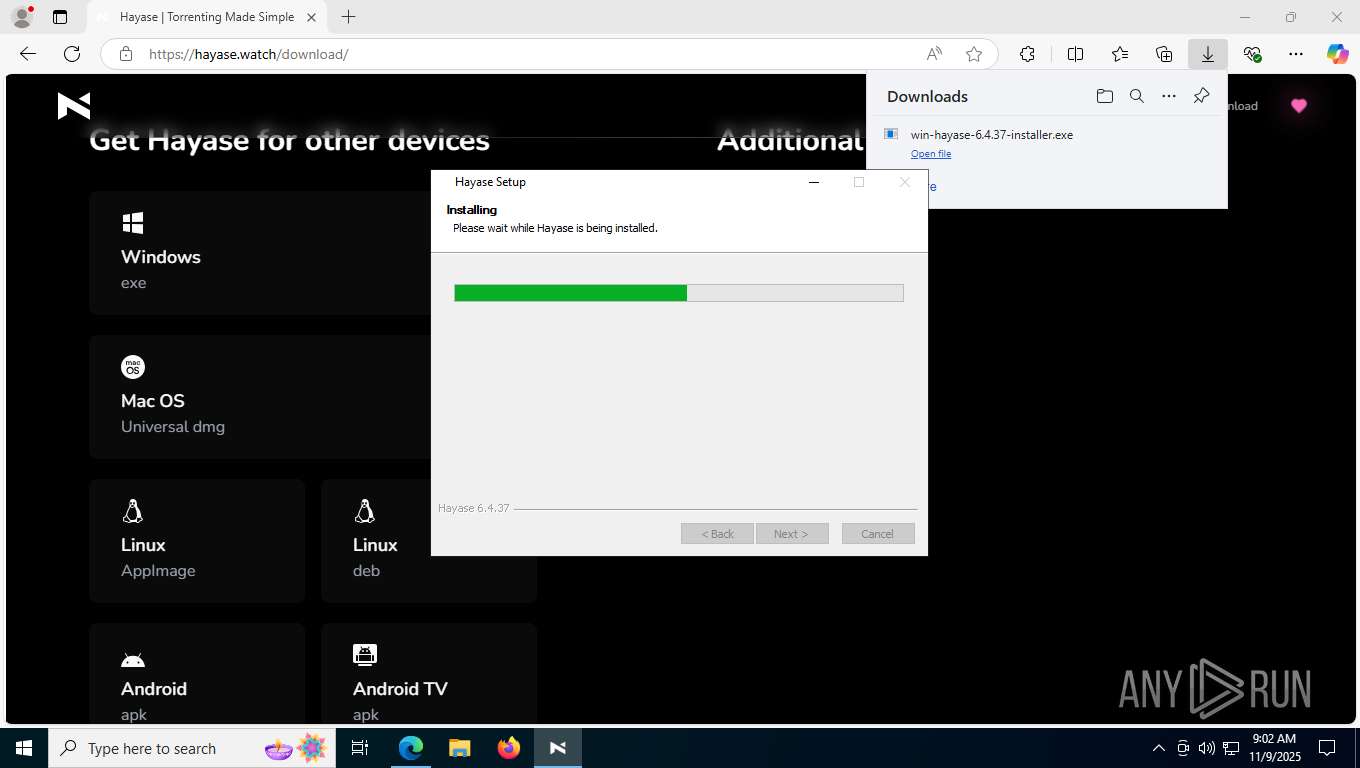
Task: Toggle Split screen view
Action: (1076, 54)
